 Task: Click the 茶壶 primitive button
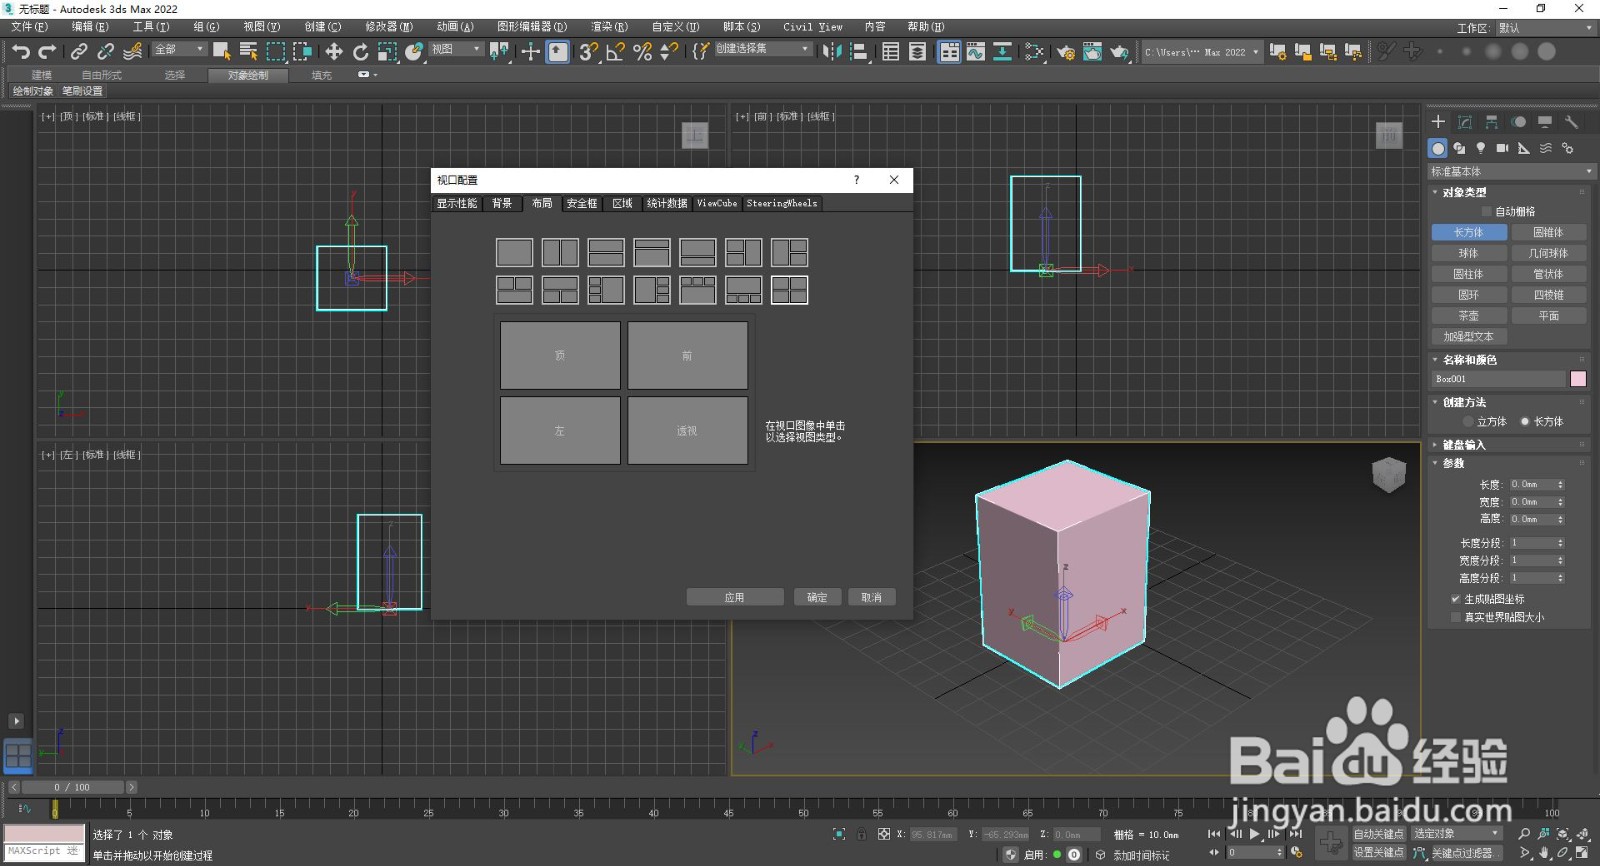point(1468,316)
